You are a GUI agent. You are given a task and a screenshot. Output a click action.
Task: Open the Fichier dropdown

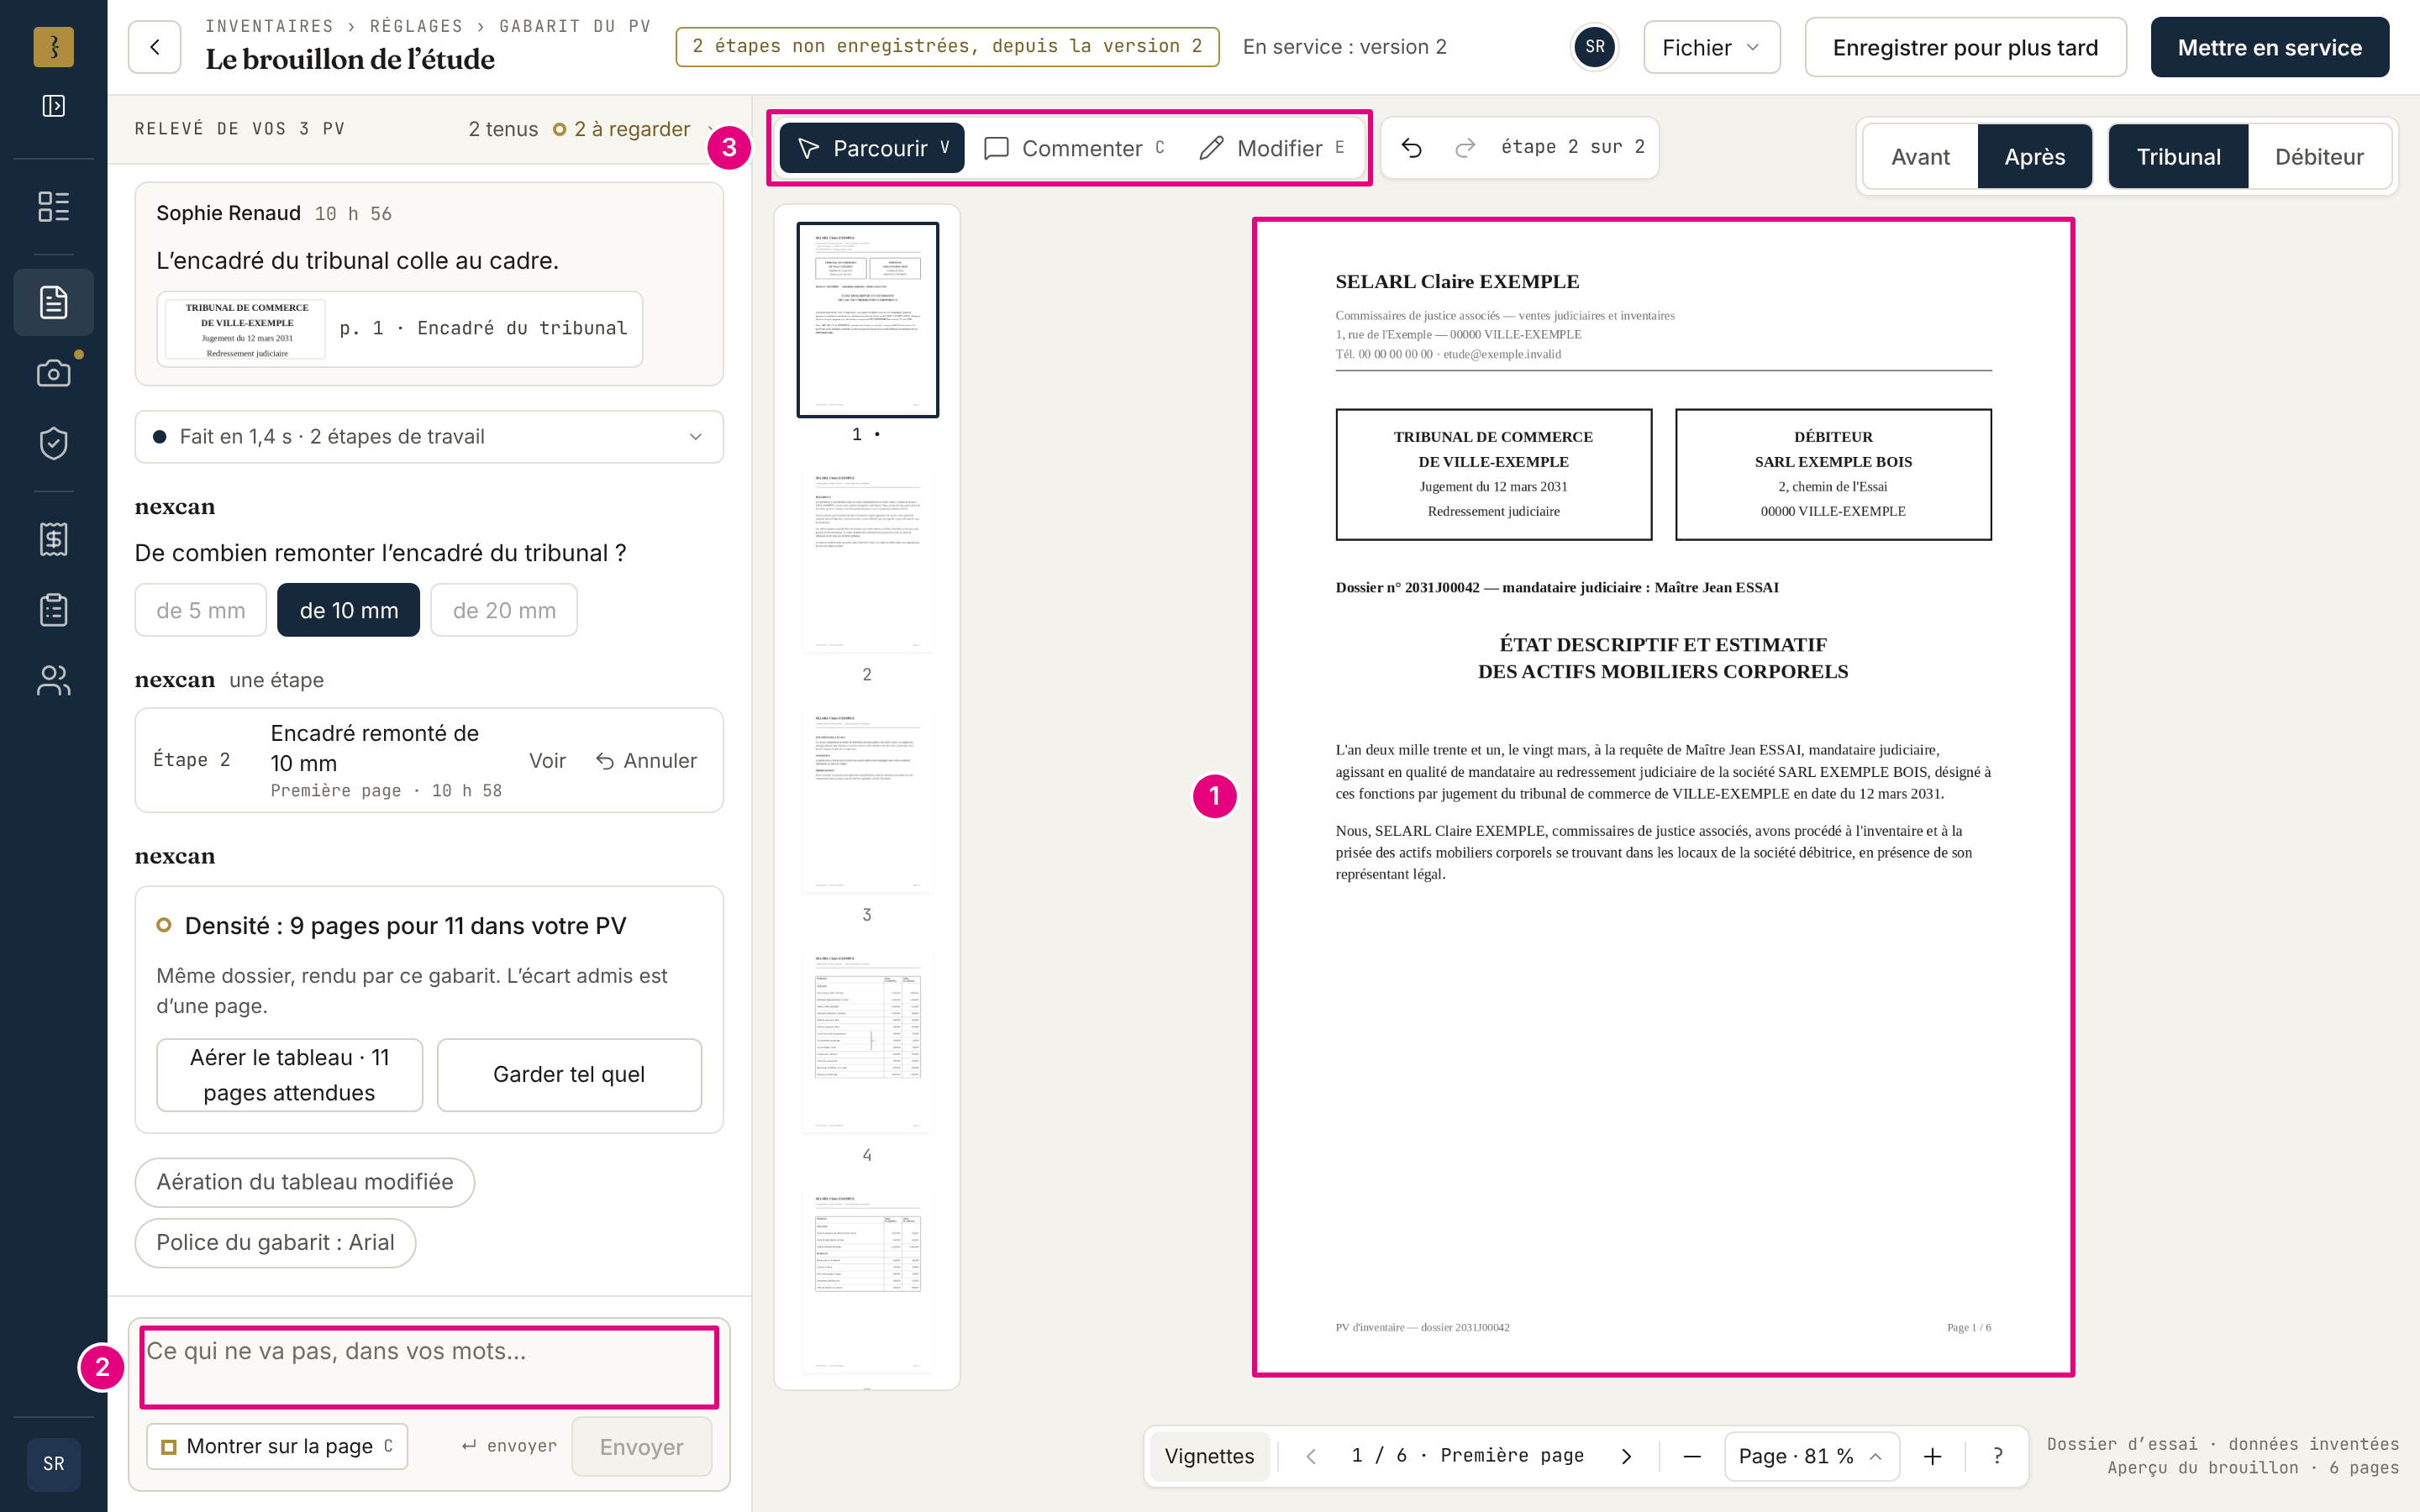point(1711,47)
